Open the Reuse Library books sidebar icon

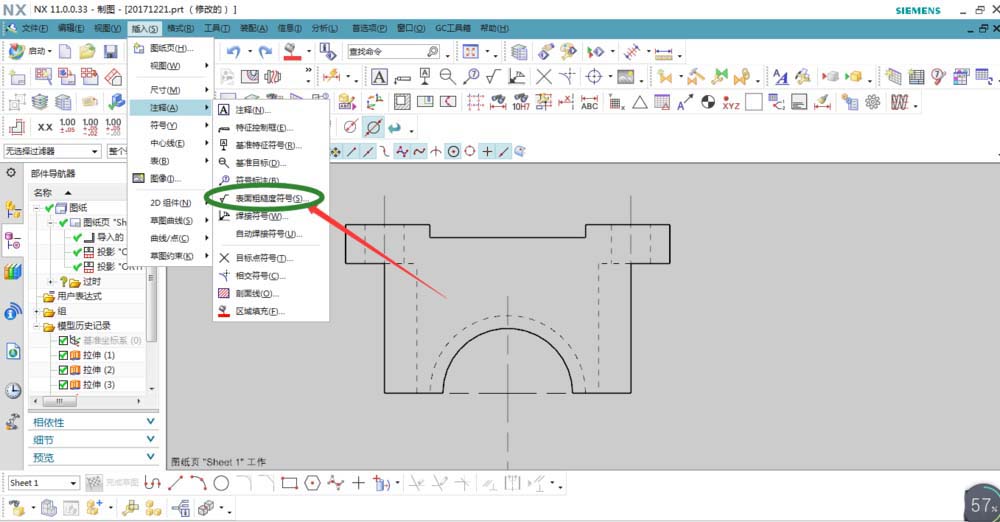point(13,272)
